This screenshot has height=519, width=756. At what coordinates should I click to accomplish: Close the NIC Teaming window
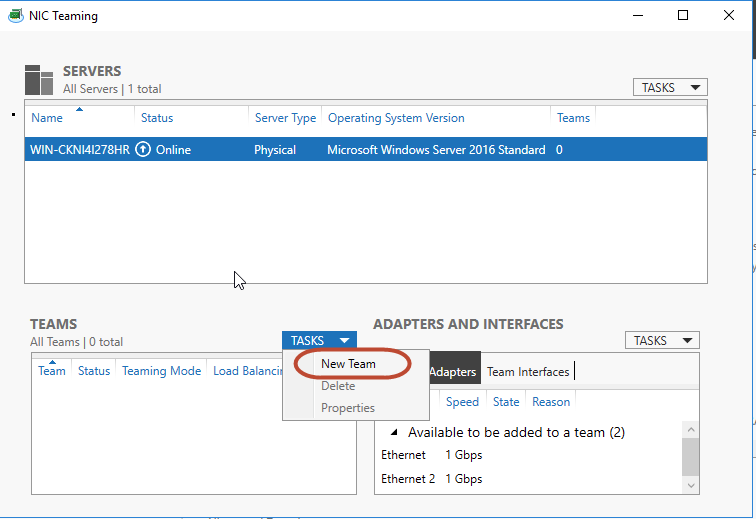coord(729,15)
